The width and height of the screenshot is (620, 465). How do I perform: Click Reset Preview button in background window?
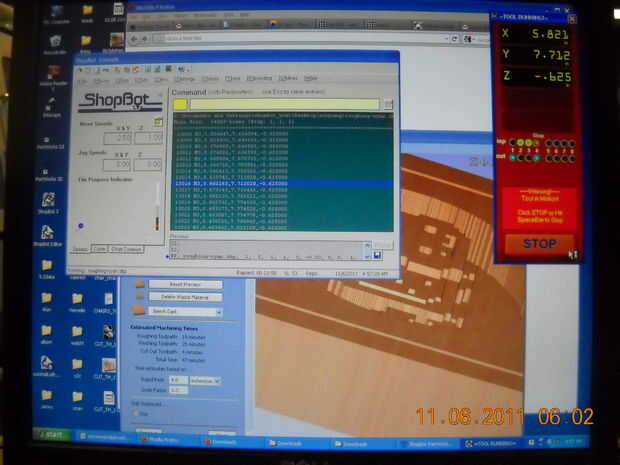(185, 284)
